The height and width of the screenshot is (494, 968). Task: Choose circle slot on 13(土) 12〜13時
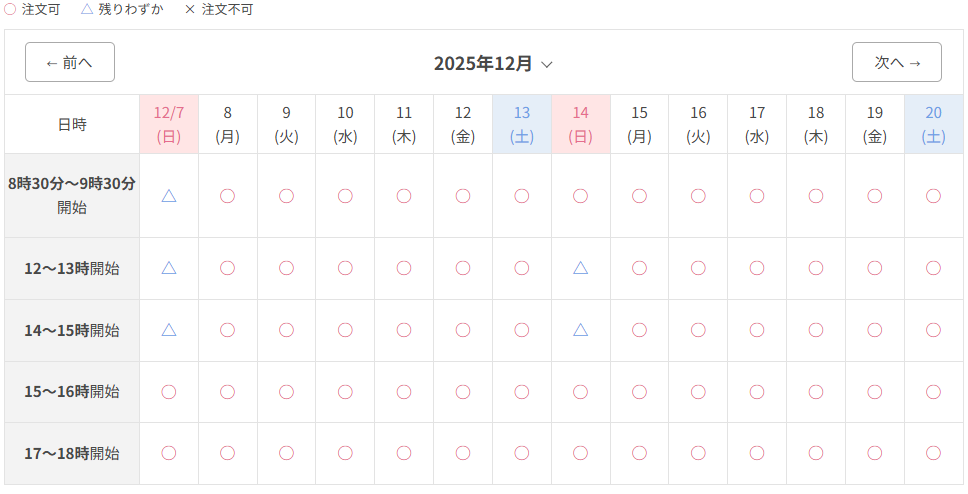click(x=522, y=268)
